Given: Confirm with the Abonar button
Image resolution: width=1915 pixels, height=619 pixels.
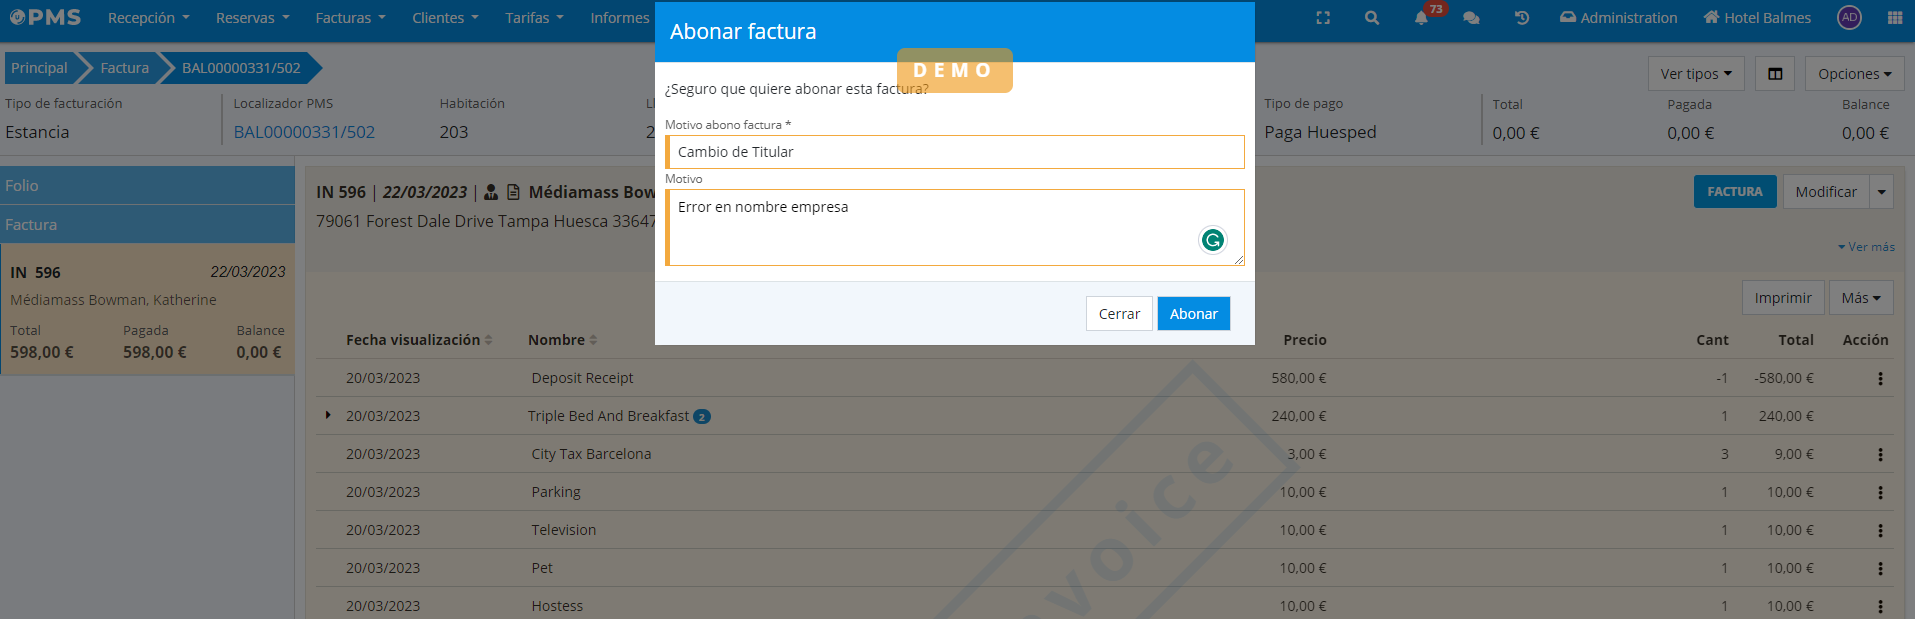Looking at the screenshot, I should click(x=1193, y=314).
